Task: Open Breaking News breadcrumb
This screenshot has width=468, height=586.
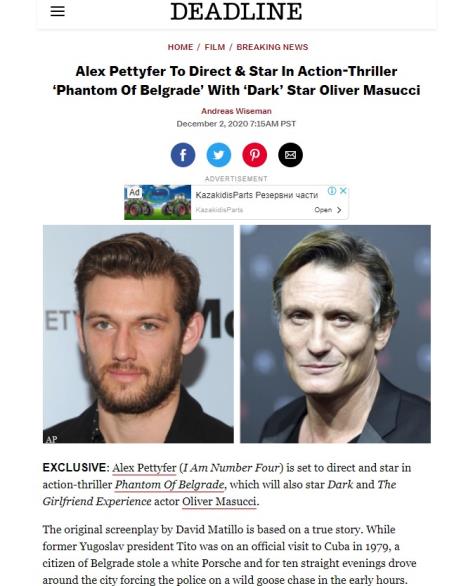Action: pyautogui.click(x=272, y=47)
